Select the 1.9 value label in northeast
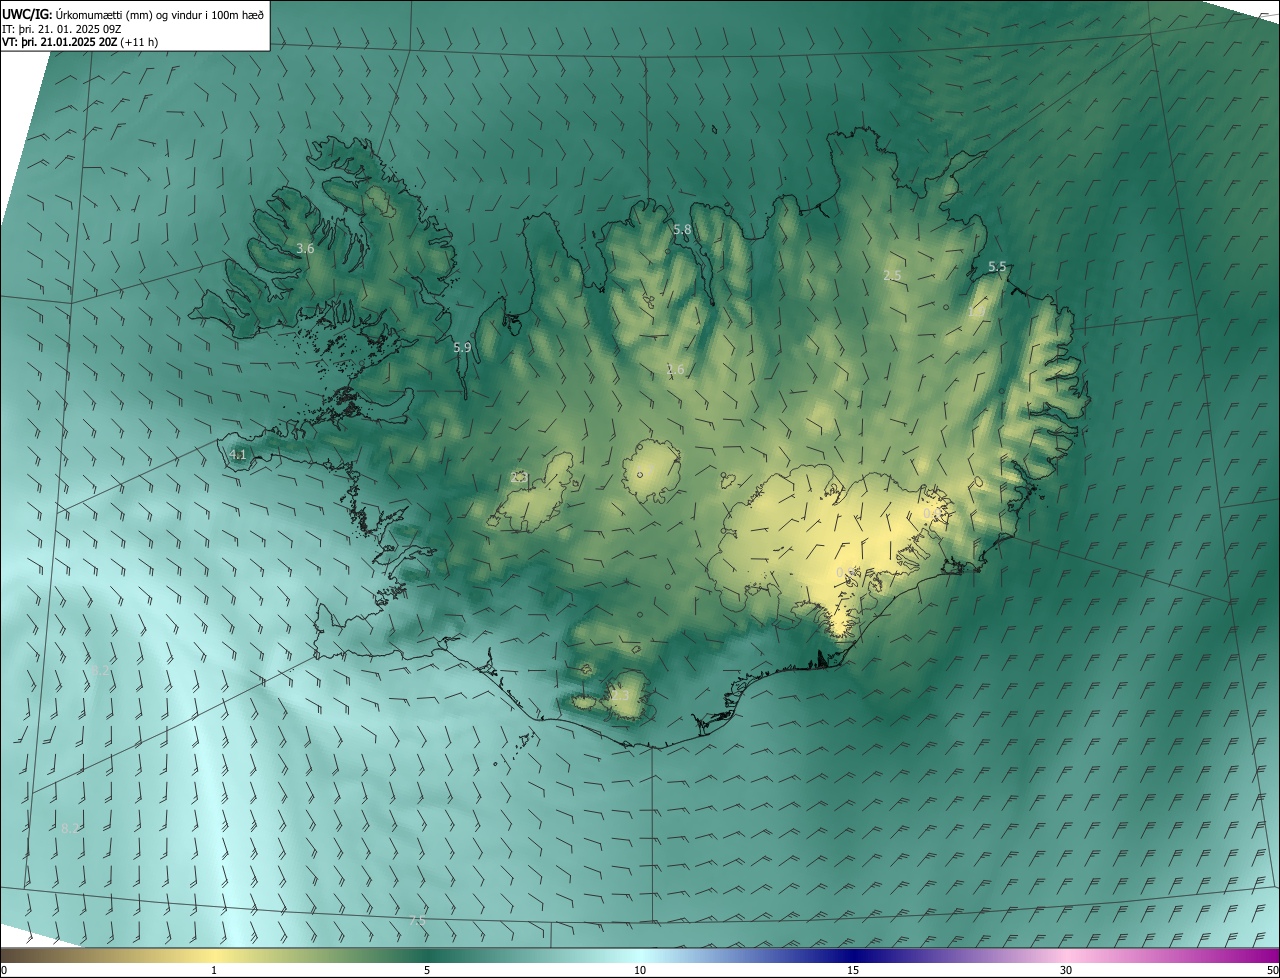The height and width of the screenshot is (978, 1280). pyautogui.click(x=977, y=312)
